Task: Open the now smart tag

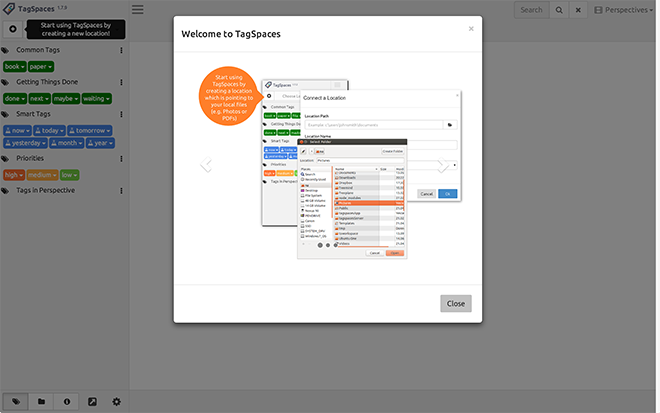Action: point(17,131)
